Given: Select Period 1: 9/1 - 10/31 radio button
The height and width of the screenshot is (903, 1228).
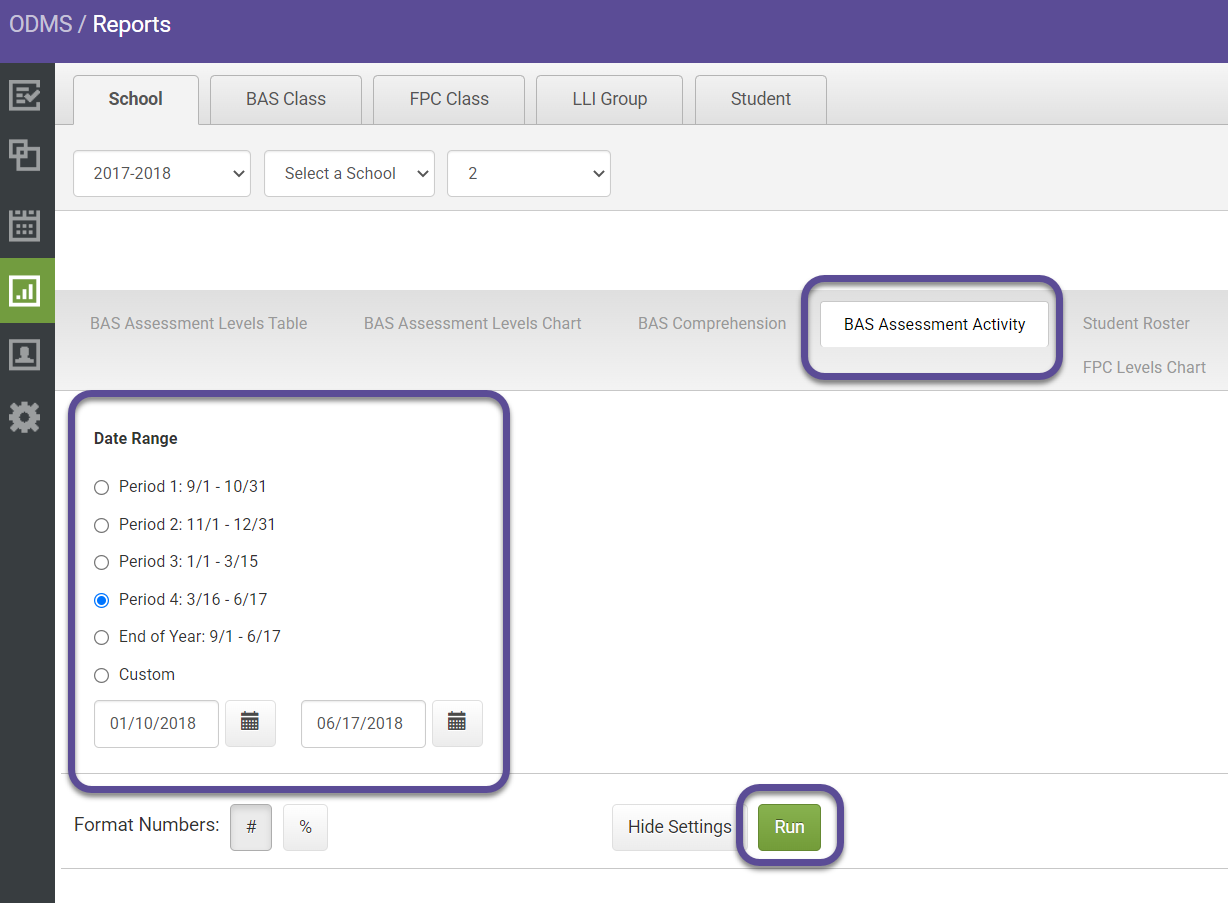Looking at the screenshot, I should (x=101, y=487).
